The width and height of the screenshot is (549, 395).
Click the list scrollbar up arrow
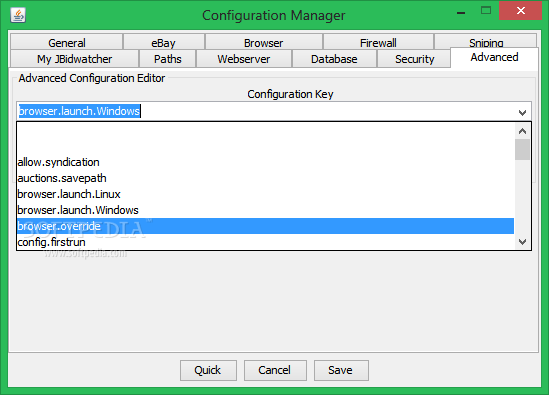pos(522,131)
